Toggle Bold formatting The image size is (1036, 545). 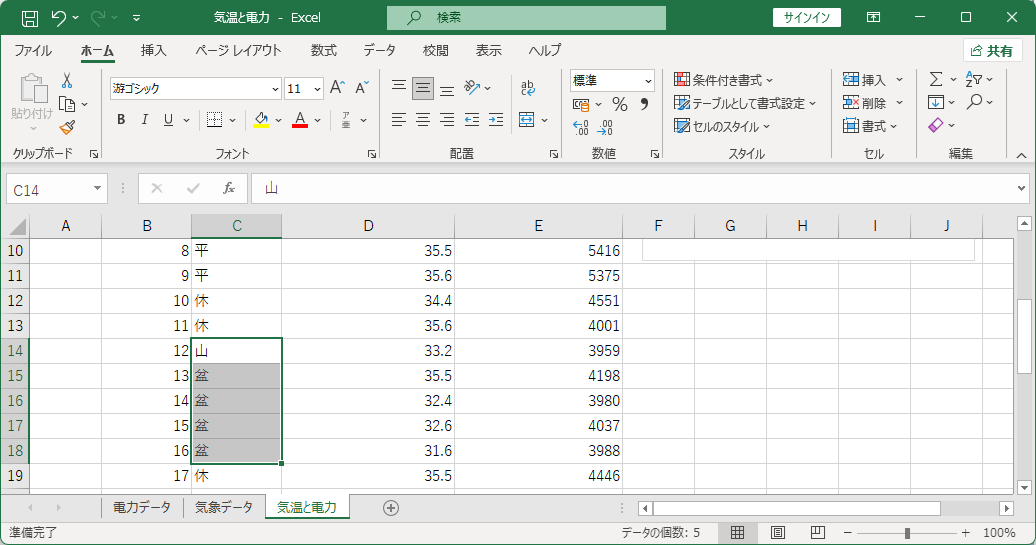click(x=121, y=120)
